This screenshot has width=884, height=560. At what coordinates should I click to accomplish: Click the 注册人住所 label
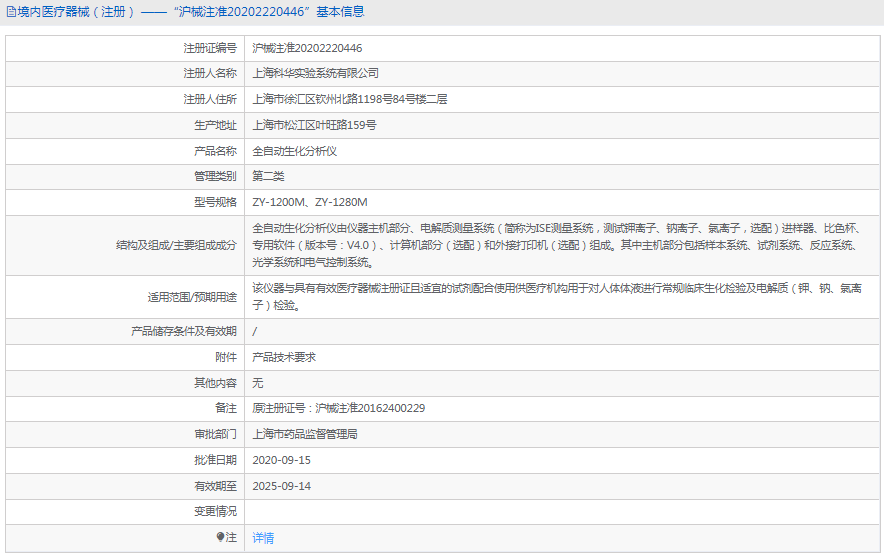pos(210,99)
